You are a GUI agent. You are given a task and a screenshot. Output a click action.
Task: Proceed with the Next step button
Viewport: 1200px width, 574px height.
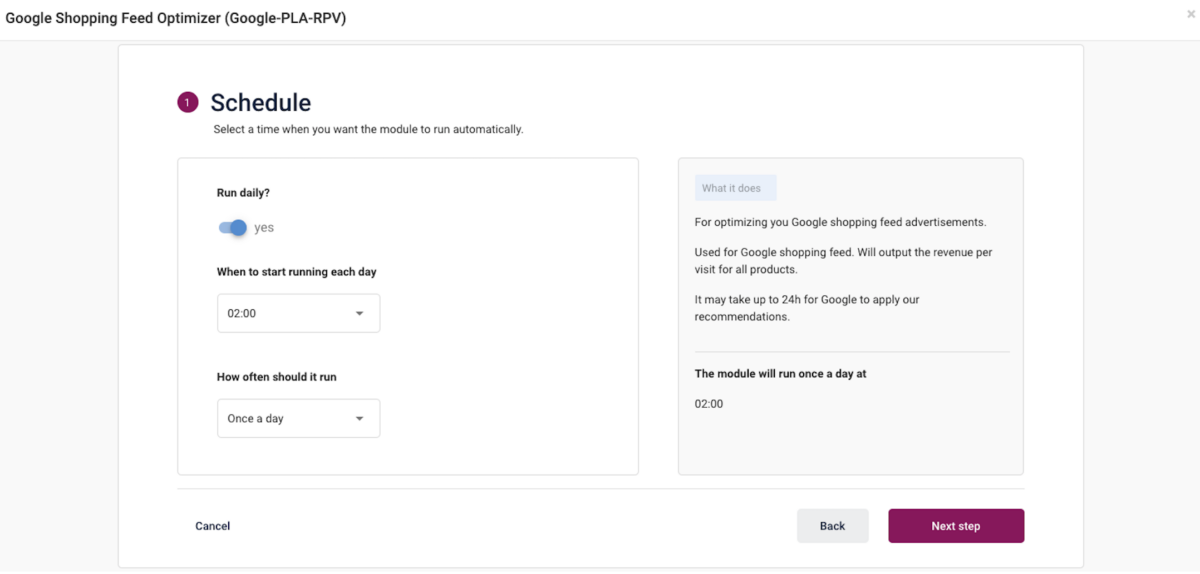(956, 526)
